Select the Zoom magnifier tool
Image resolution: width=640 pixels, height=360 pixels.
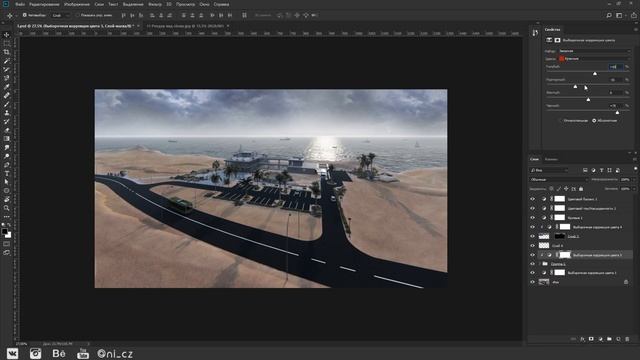click(7, 208)
